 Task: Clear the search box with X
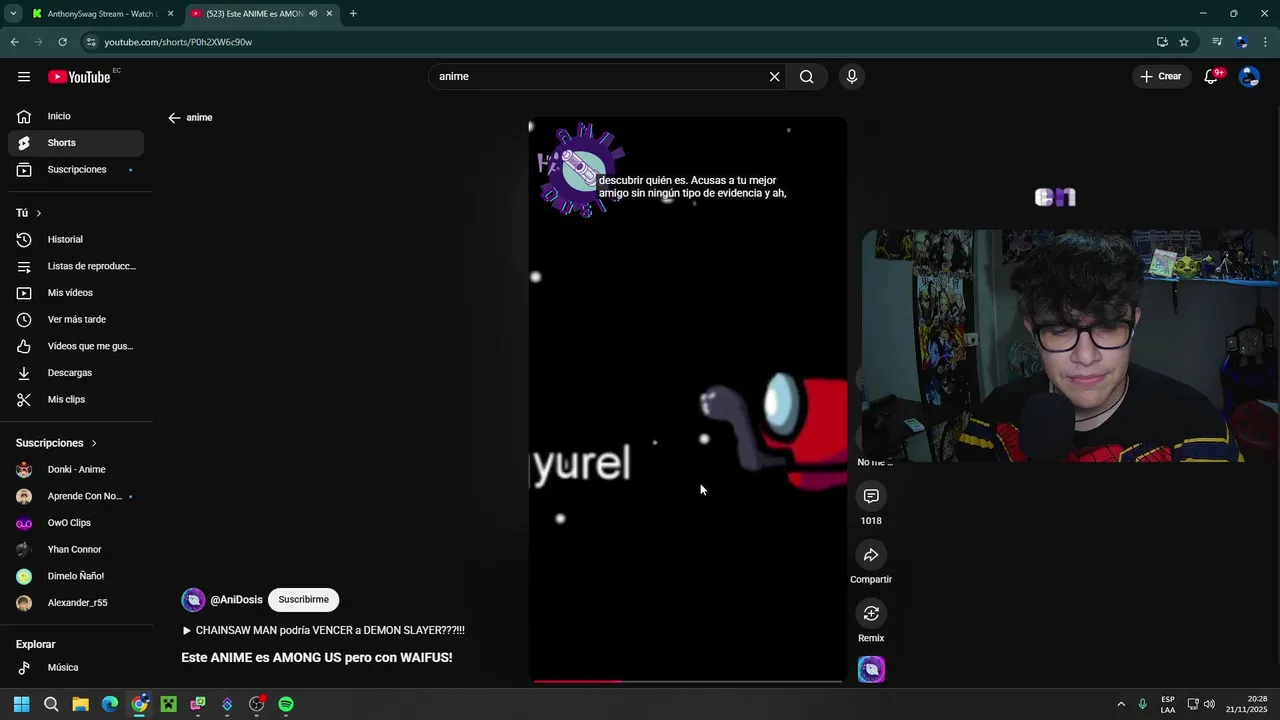(x=774, y=77)
